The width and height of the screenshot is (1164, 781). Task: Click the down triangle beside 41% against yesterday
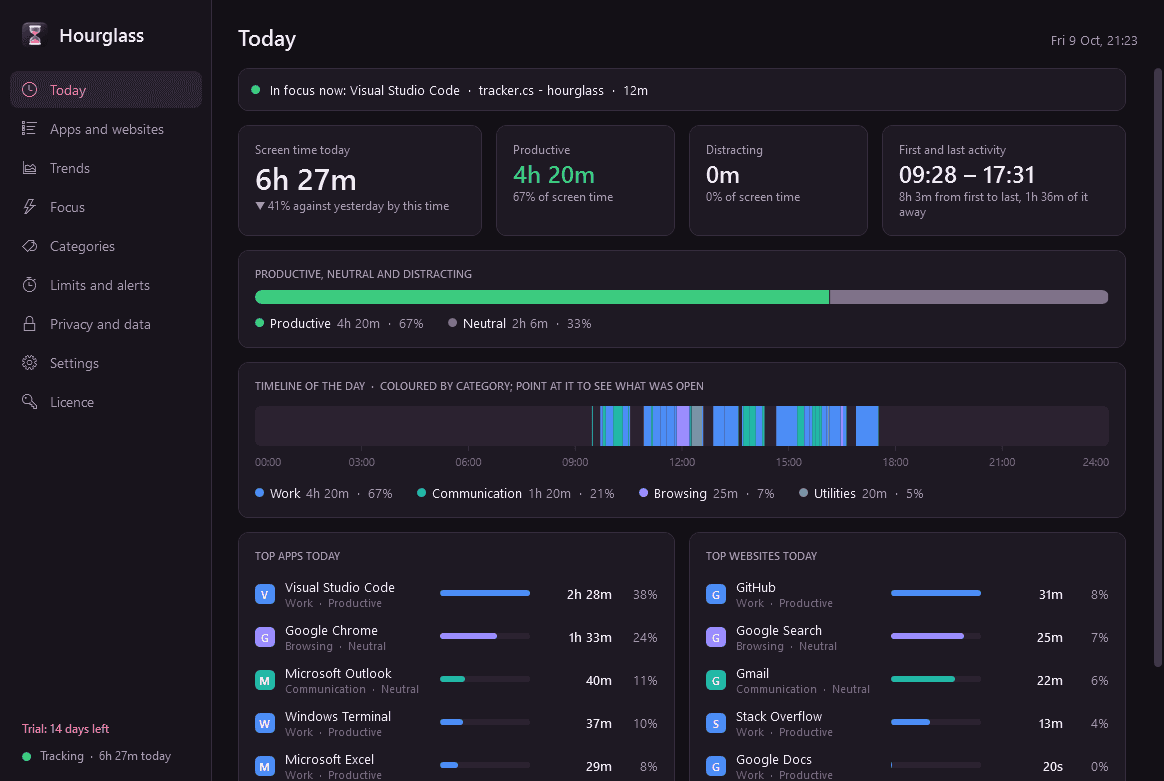pos(260,206)
